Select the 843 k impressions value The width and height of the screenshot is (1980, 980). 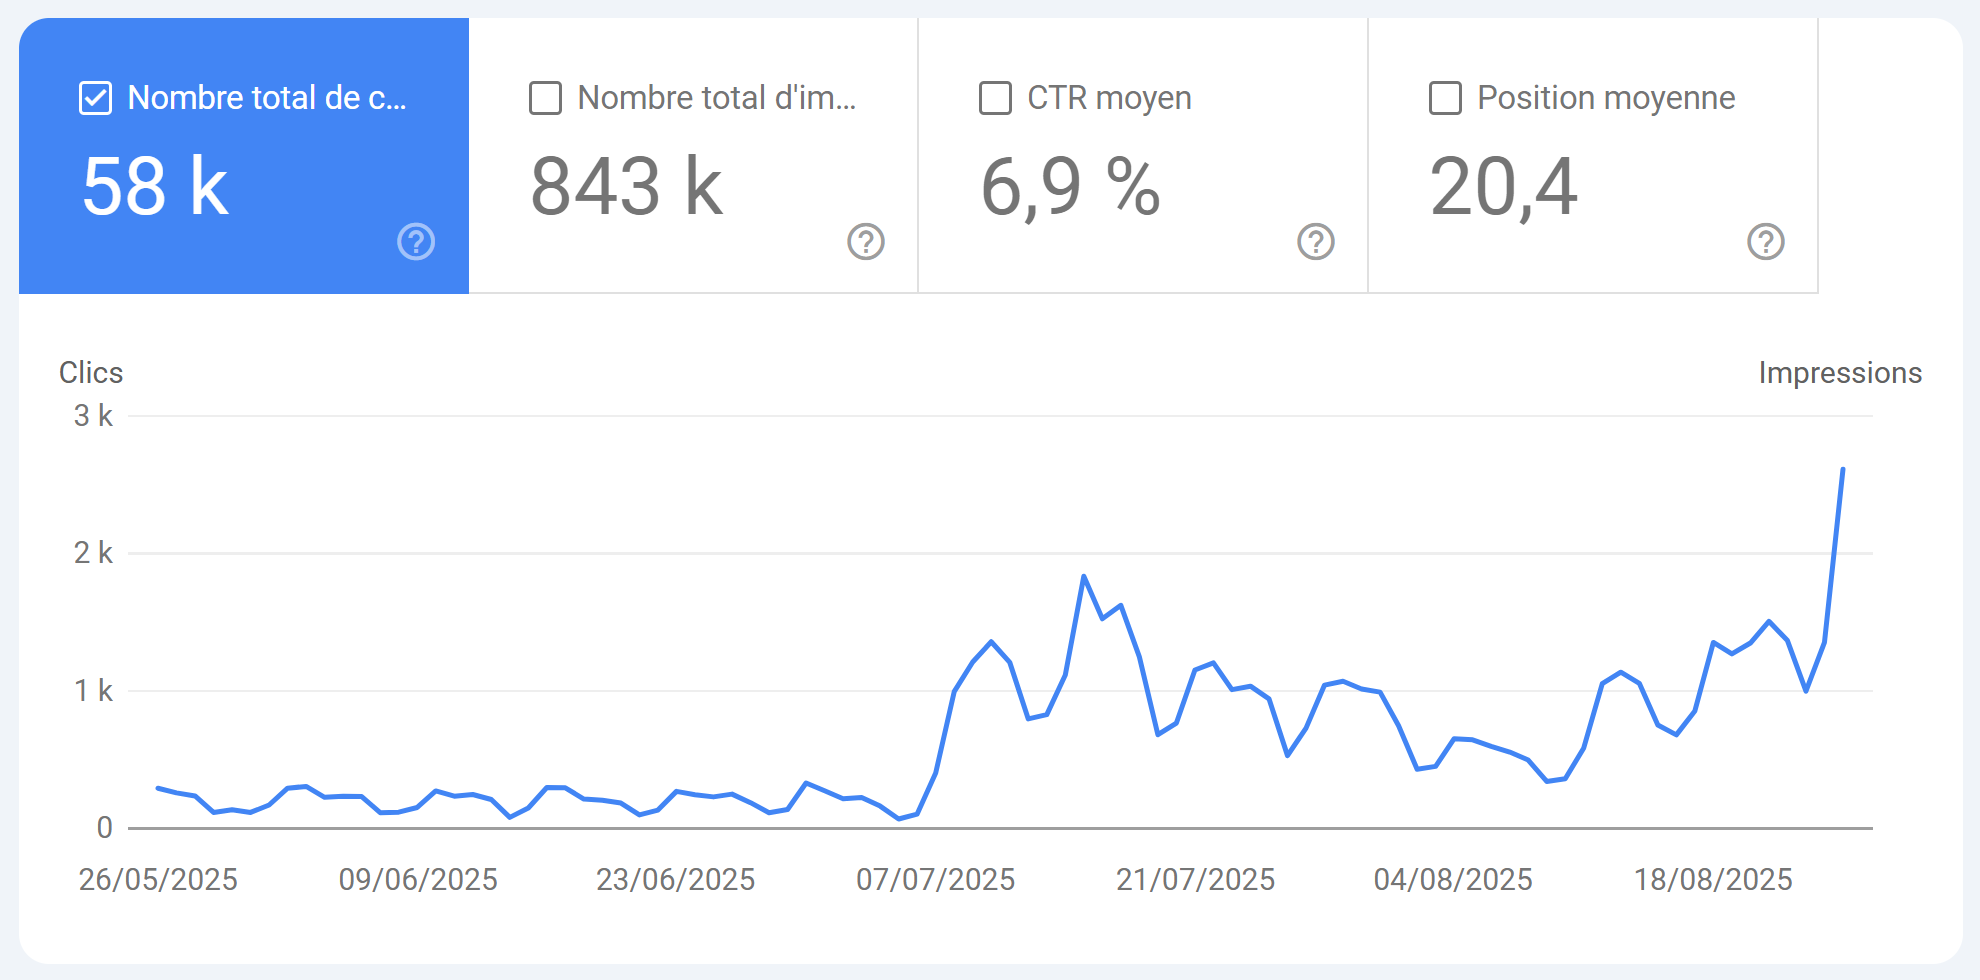coord(627,187)
